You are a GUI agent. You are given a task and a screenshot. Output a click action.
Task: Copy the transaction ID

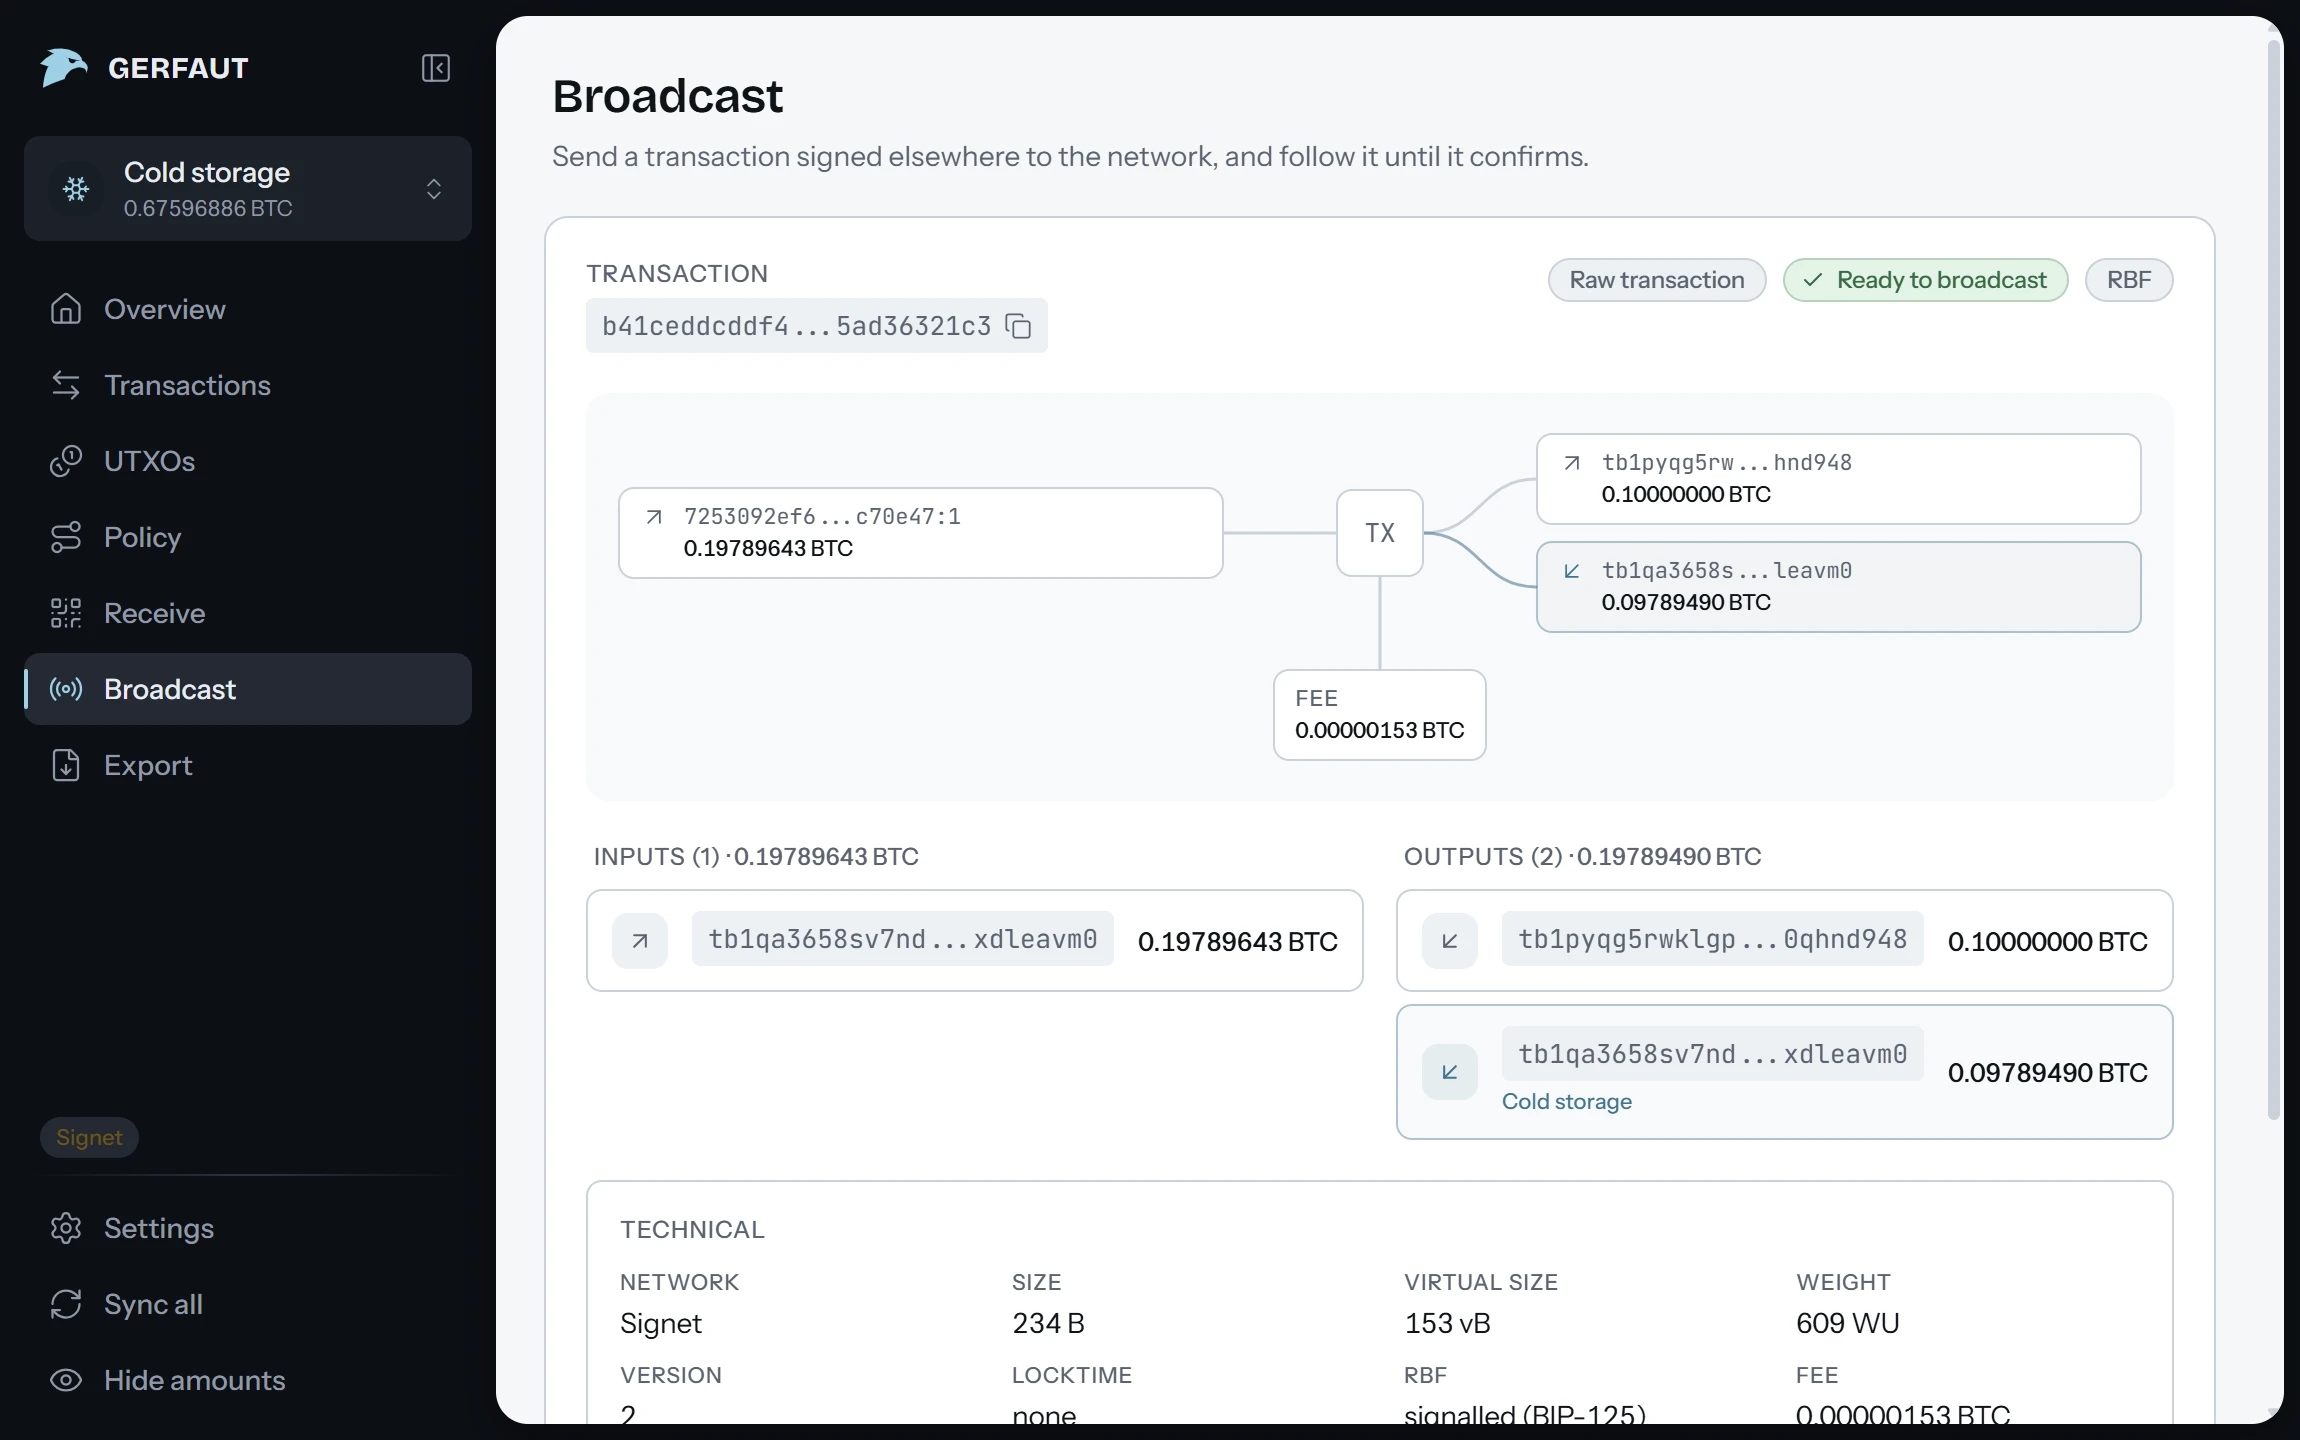coord(1018,326)
